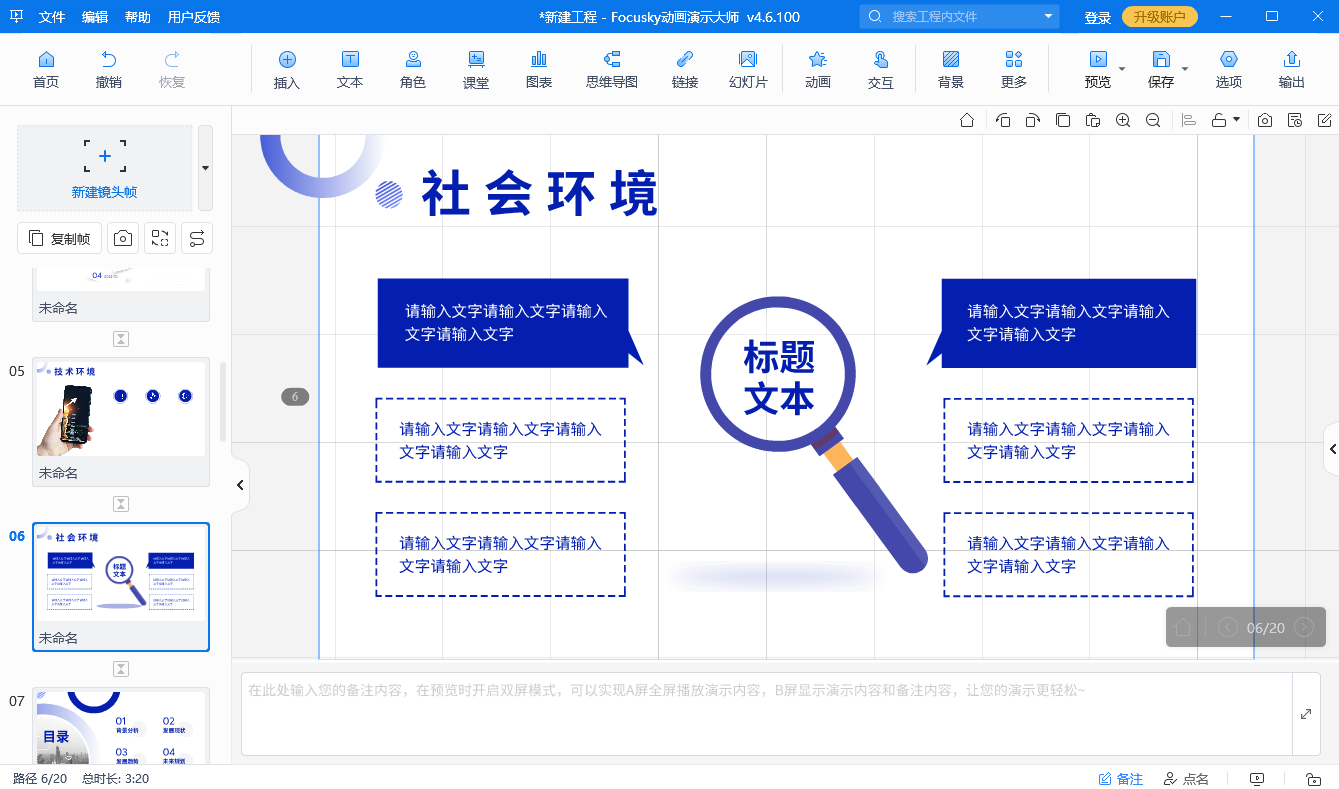Click the 链接 link tool
Image resolution: width=1339 pixels, height=789 pixels.
point(685,69)
